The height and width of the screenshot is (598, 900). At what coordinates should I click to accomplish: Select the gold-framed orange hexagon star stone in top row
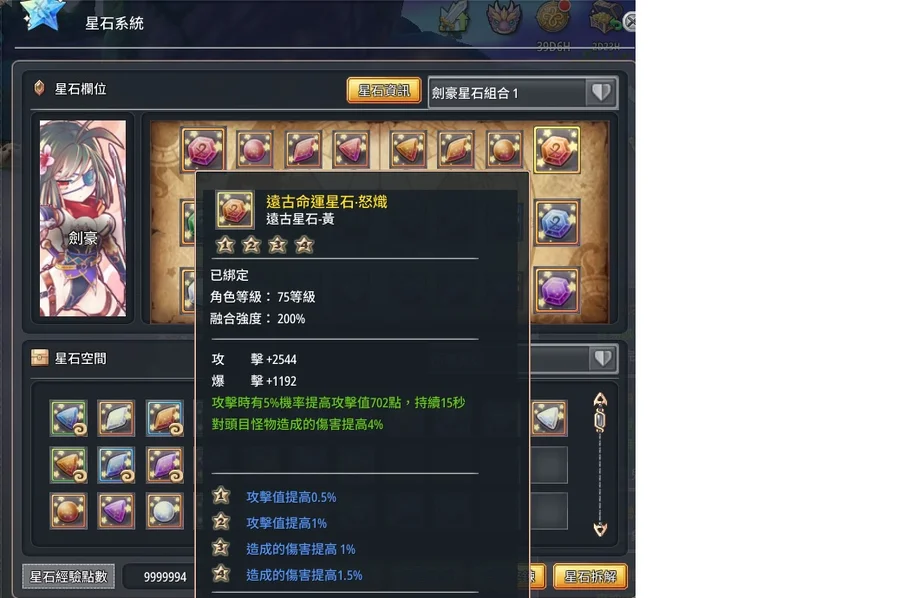click(x=556, y=150)
